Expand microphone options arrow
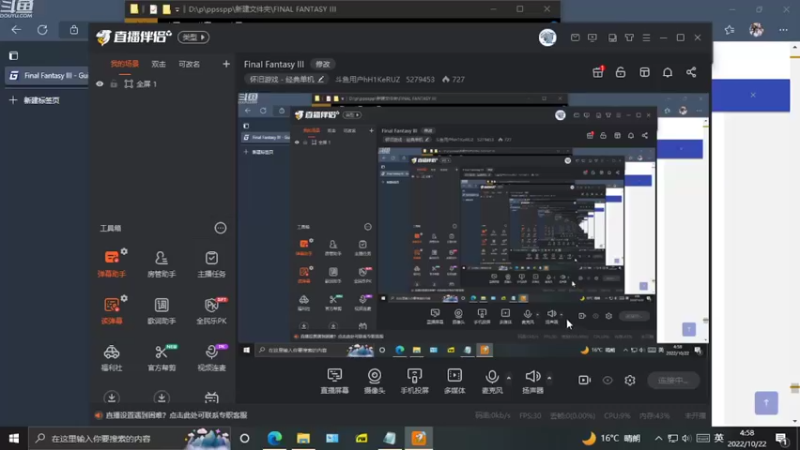The width and height of the screenshot is (800, 450). point(509,378)
